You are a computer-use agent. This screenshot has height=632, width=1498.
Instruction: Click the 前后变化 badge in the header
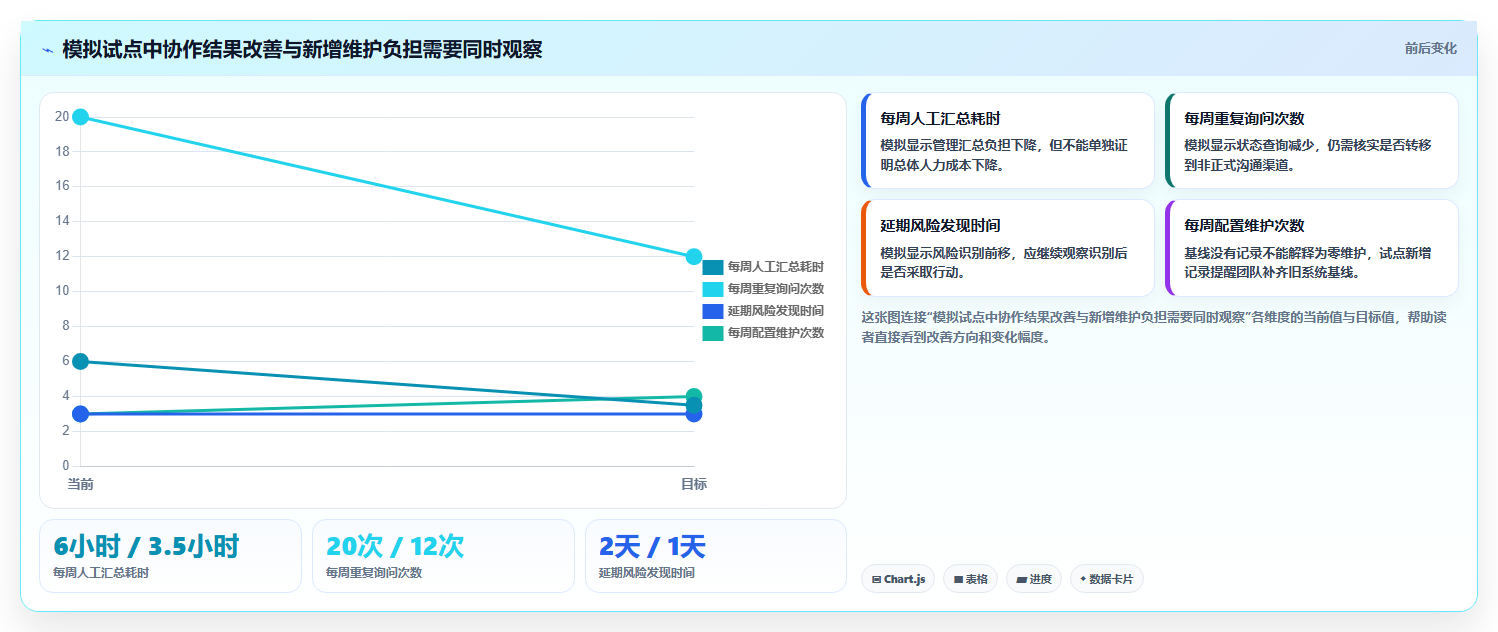tap(1430, 48)
